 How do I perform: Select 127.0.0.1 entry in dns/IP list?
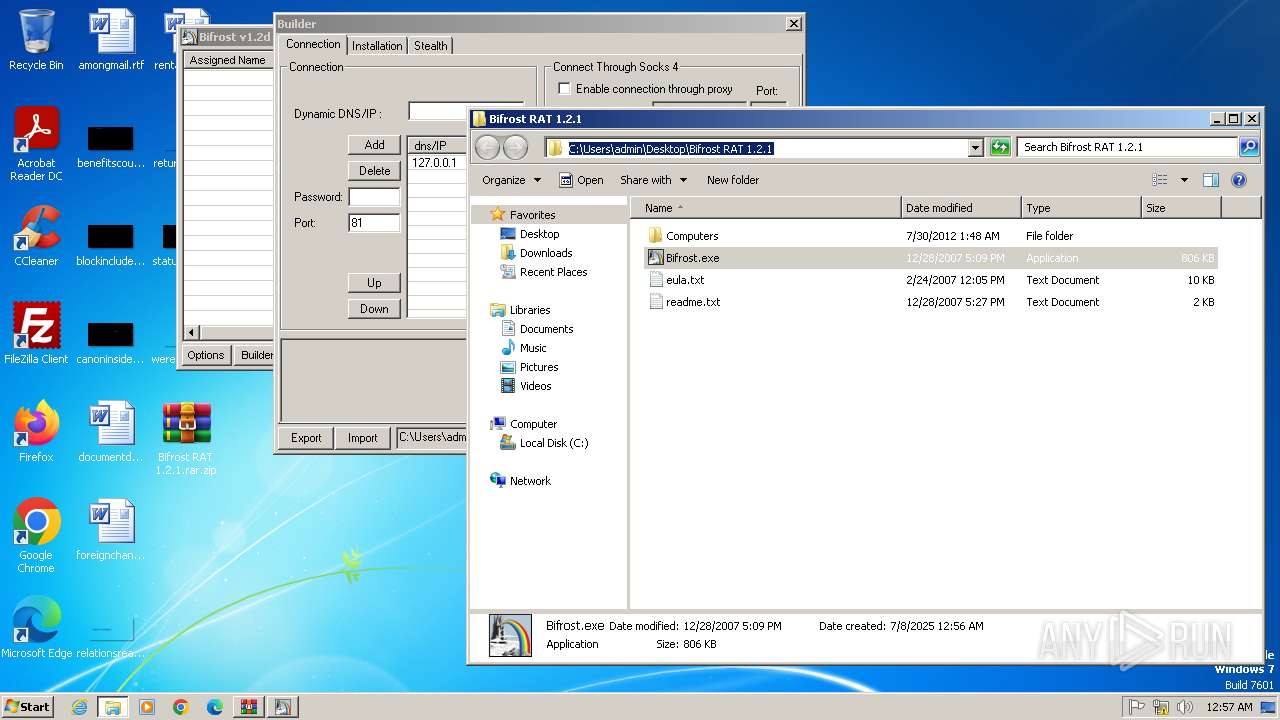pyautogui.click(x=435, y=163)
